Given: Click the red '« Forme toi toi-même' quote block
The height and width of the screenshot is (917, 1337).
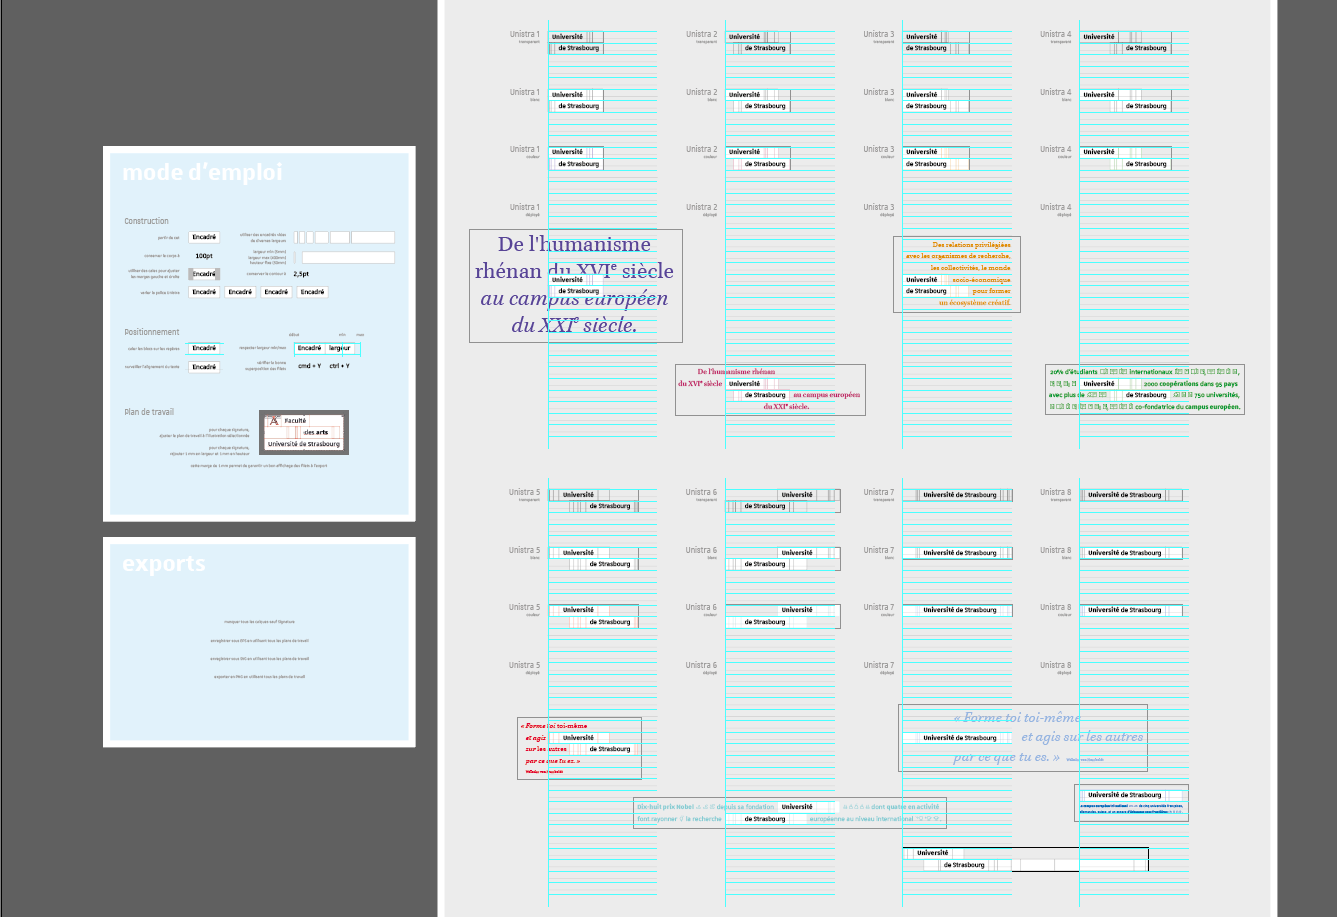Looking at the screenshot, I should 579,748.
